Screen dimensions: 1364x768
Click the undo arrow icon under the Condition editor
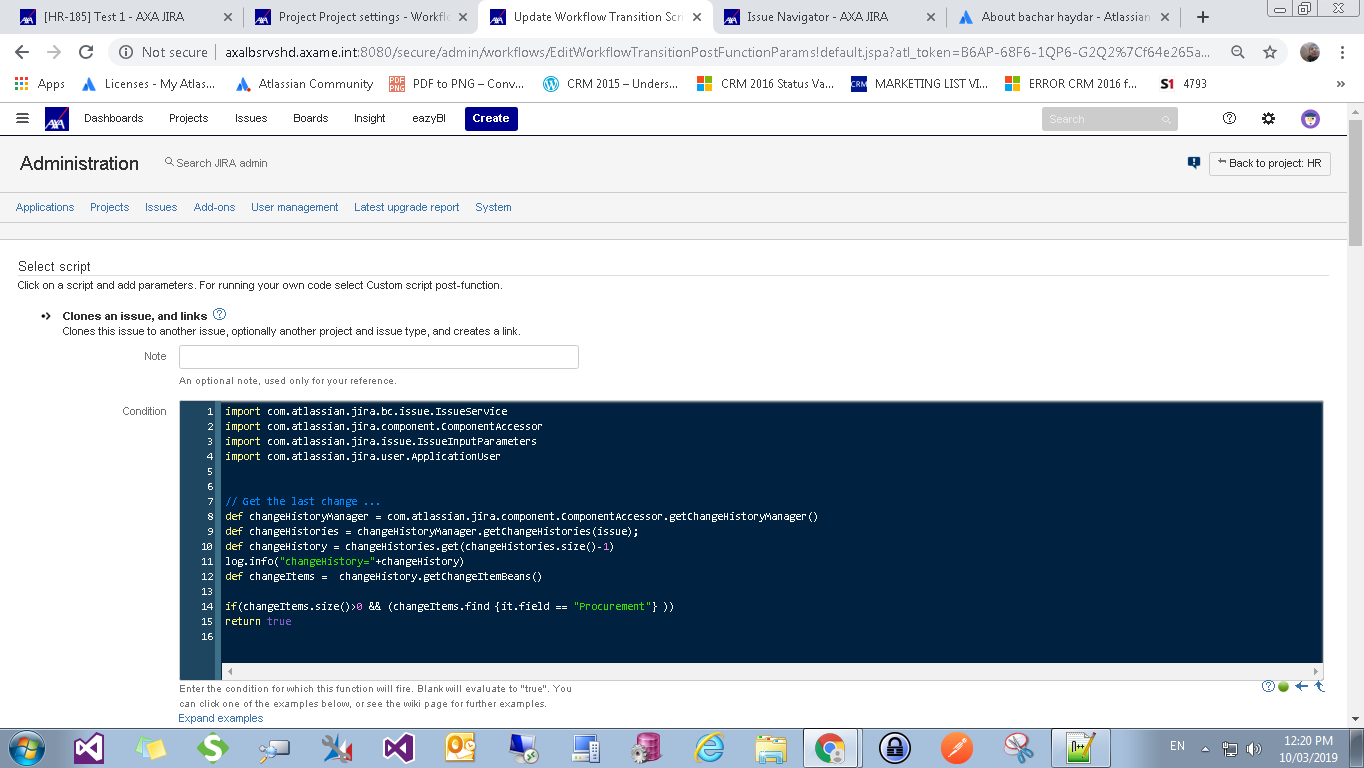pos(1319,686)
